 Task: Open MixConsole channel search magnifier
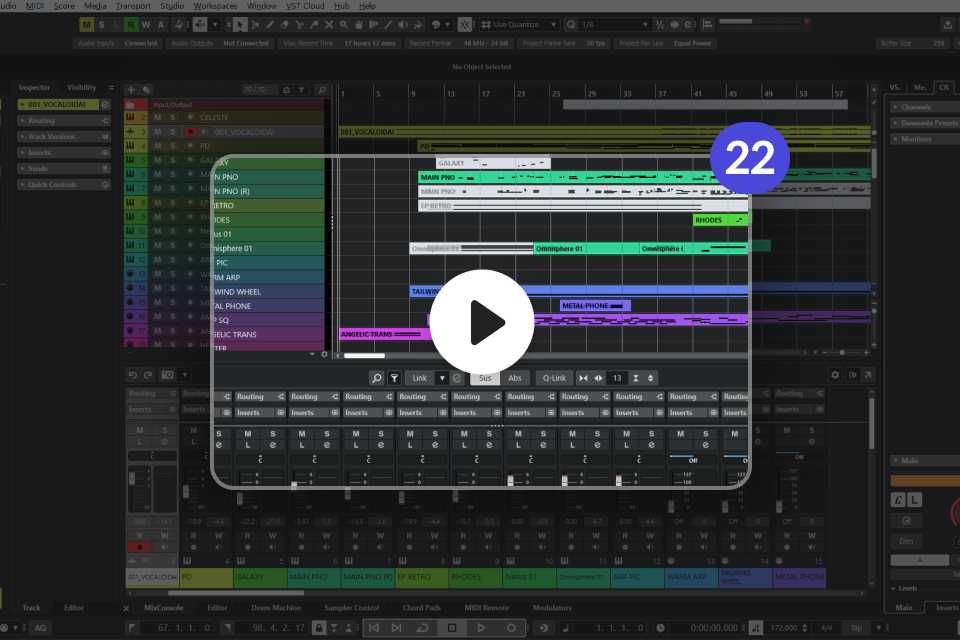pos(377,378)
